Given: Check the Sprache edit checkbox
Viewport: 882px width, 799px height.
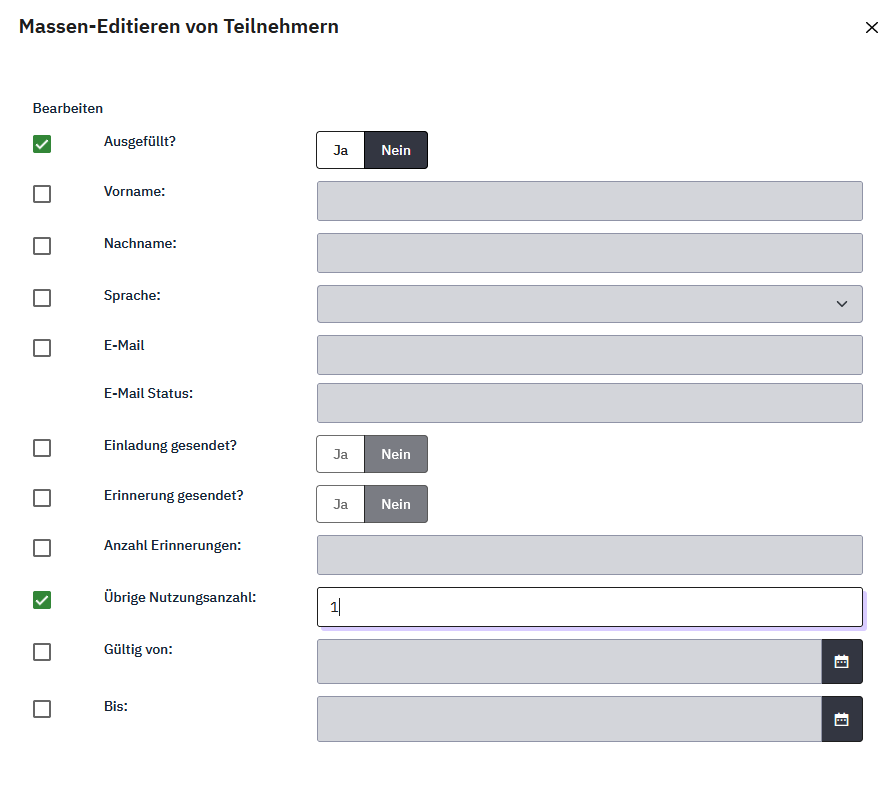Looking at the screenshot, I should 42,298.
